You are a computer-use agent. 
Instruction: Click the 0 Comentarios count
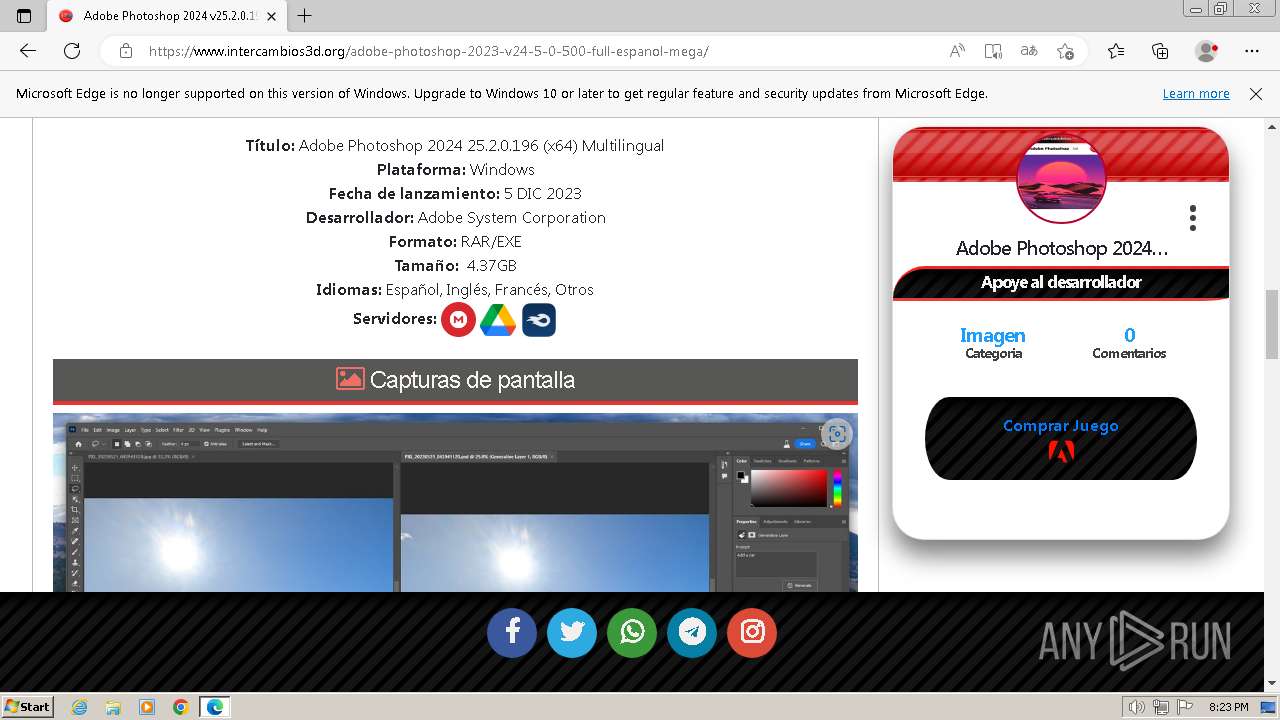click(1129, 343)
